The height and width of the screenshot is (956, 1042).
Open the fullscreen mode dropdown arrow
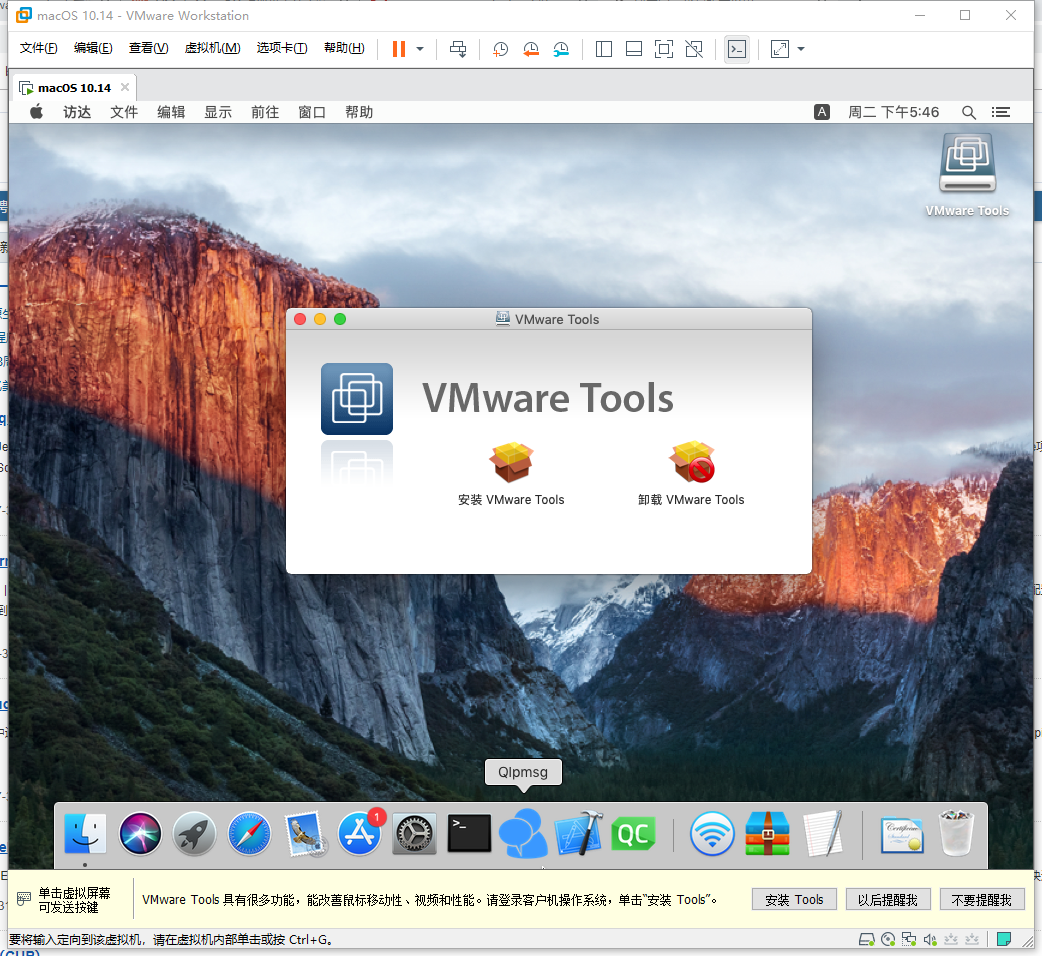click(x=800, y=48)
